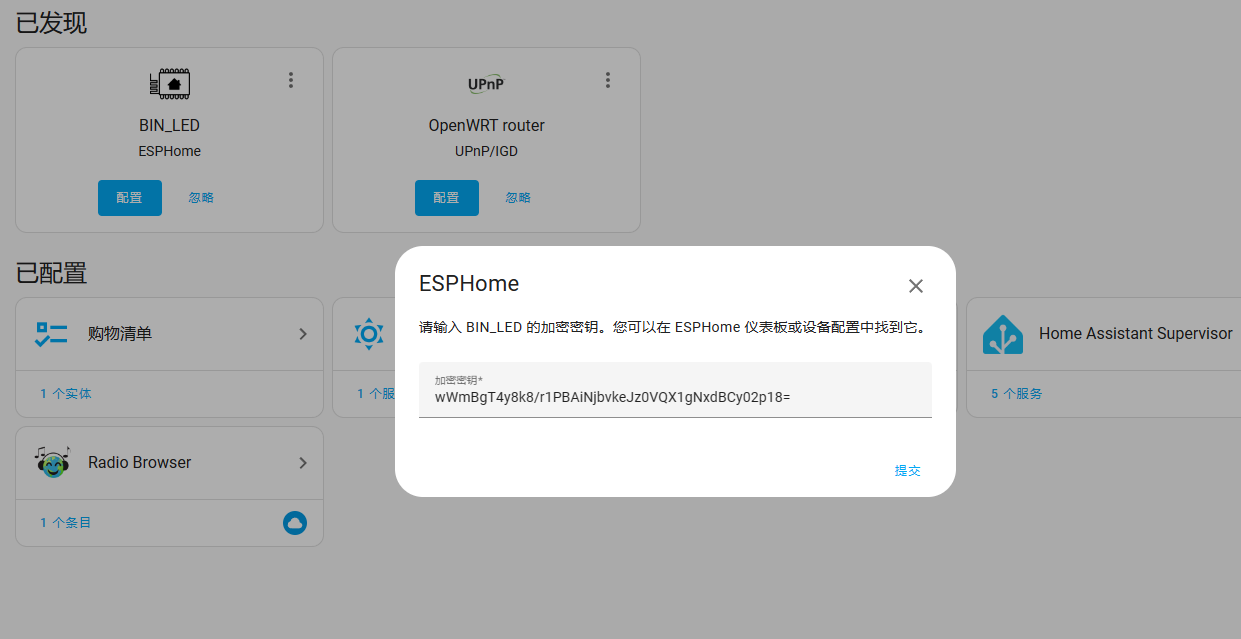1241x639 pixels.
Task: Expand the 购物清单 card chevron
Action: [x=303, y=334]
